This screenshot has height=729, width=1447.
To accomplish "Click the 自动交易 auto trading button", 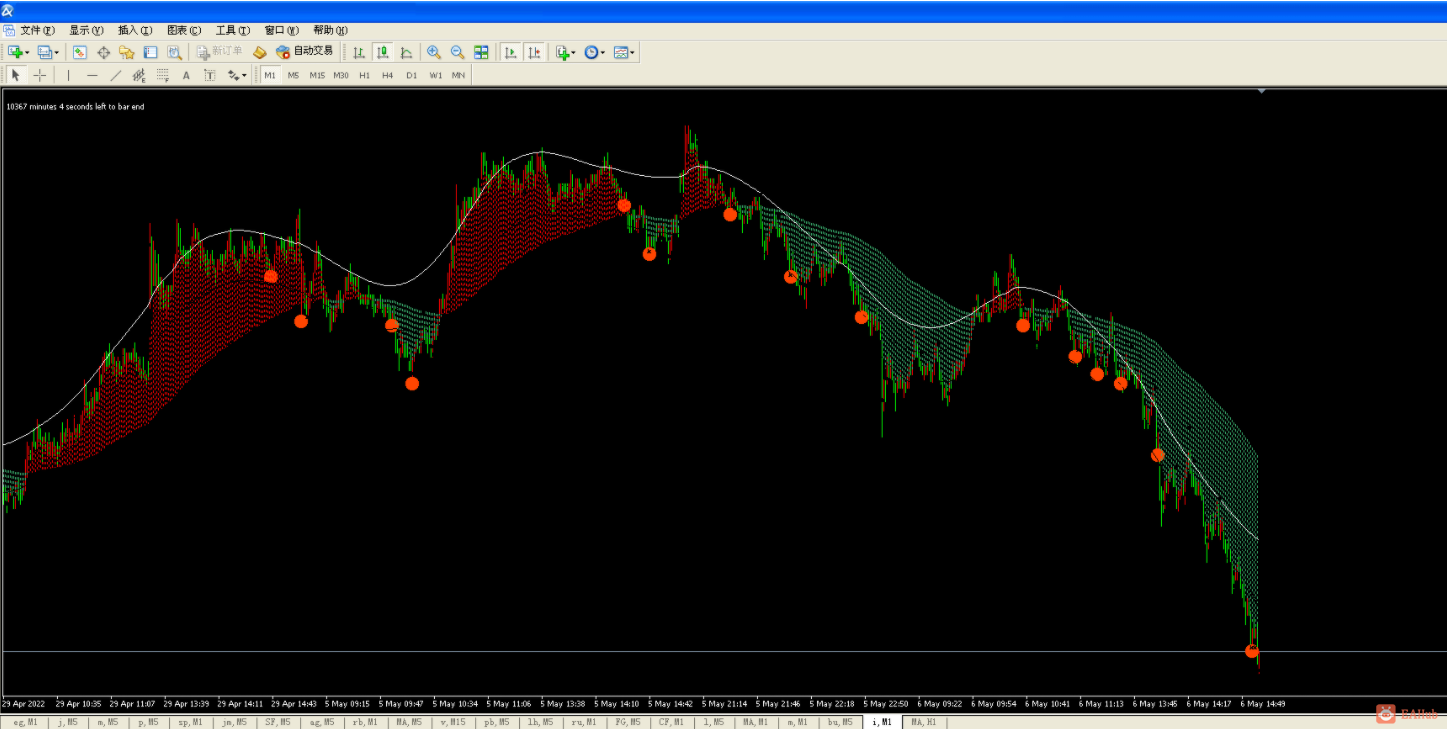I will (x=305, y=52).
